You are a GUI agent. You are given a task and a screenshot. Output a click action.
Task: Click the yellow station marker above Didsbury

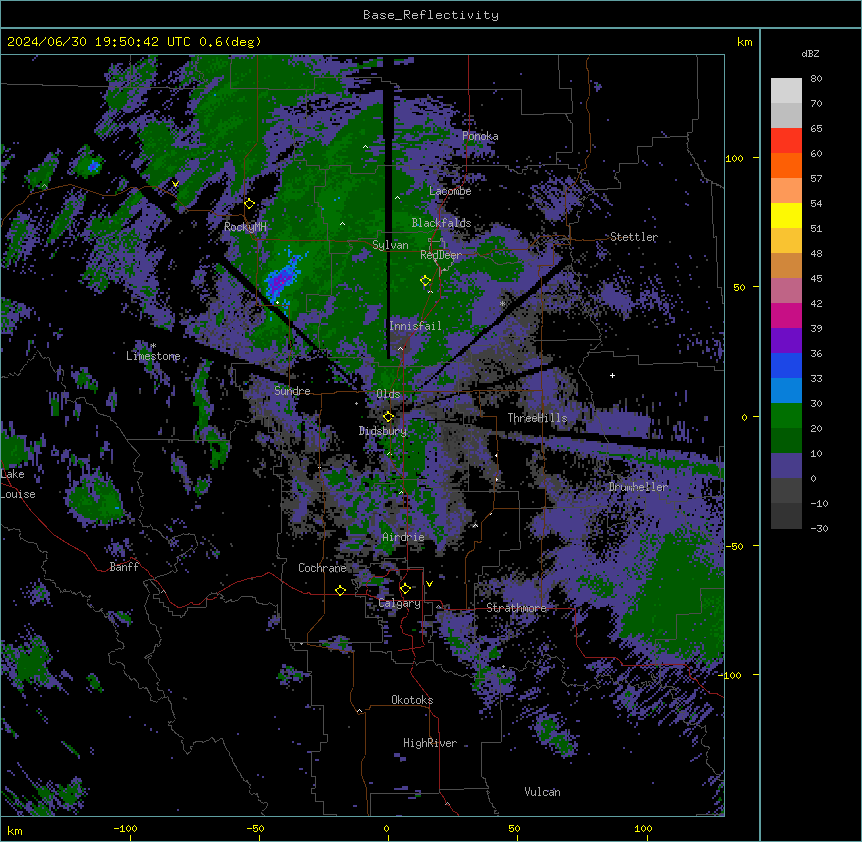[388, 417]
